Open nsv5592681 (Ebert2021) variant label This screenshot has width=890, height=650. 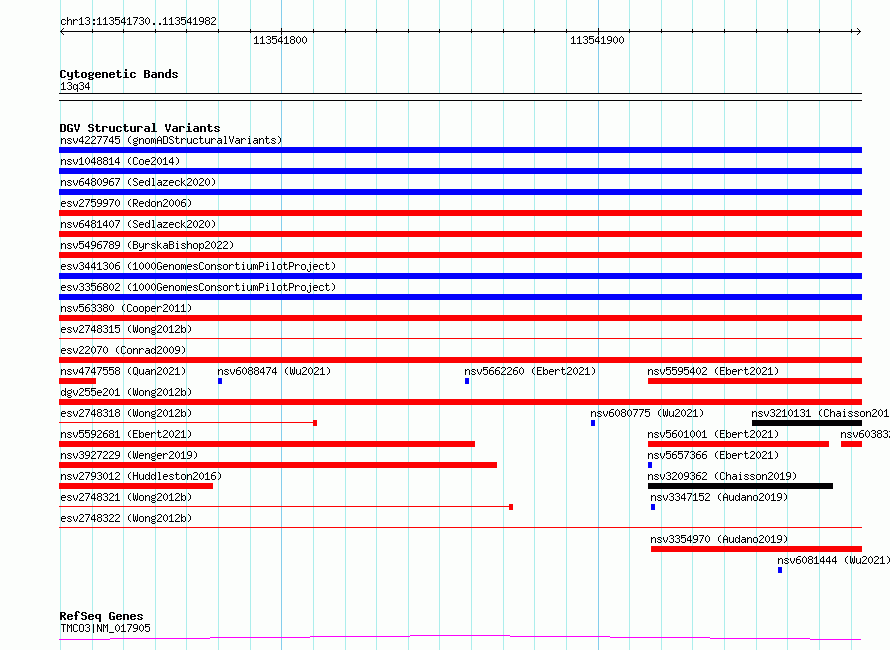coord(126,434)
